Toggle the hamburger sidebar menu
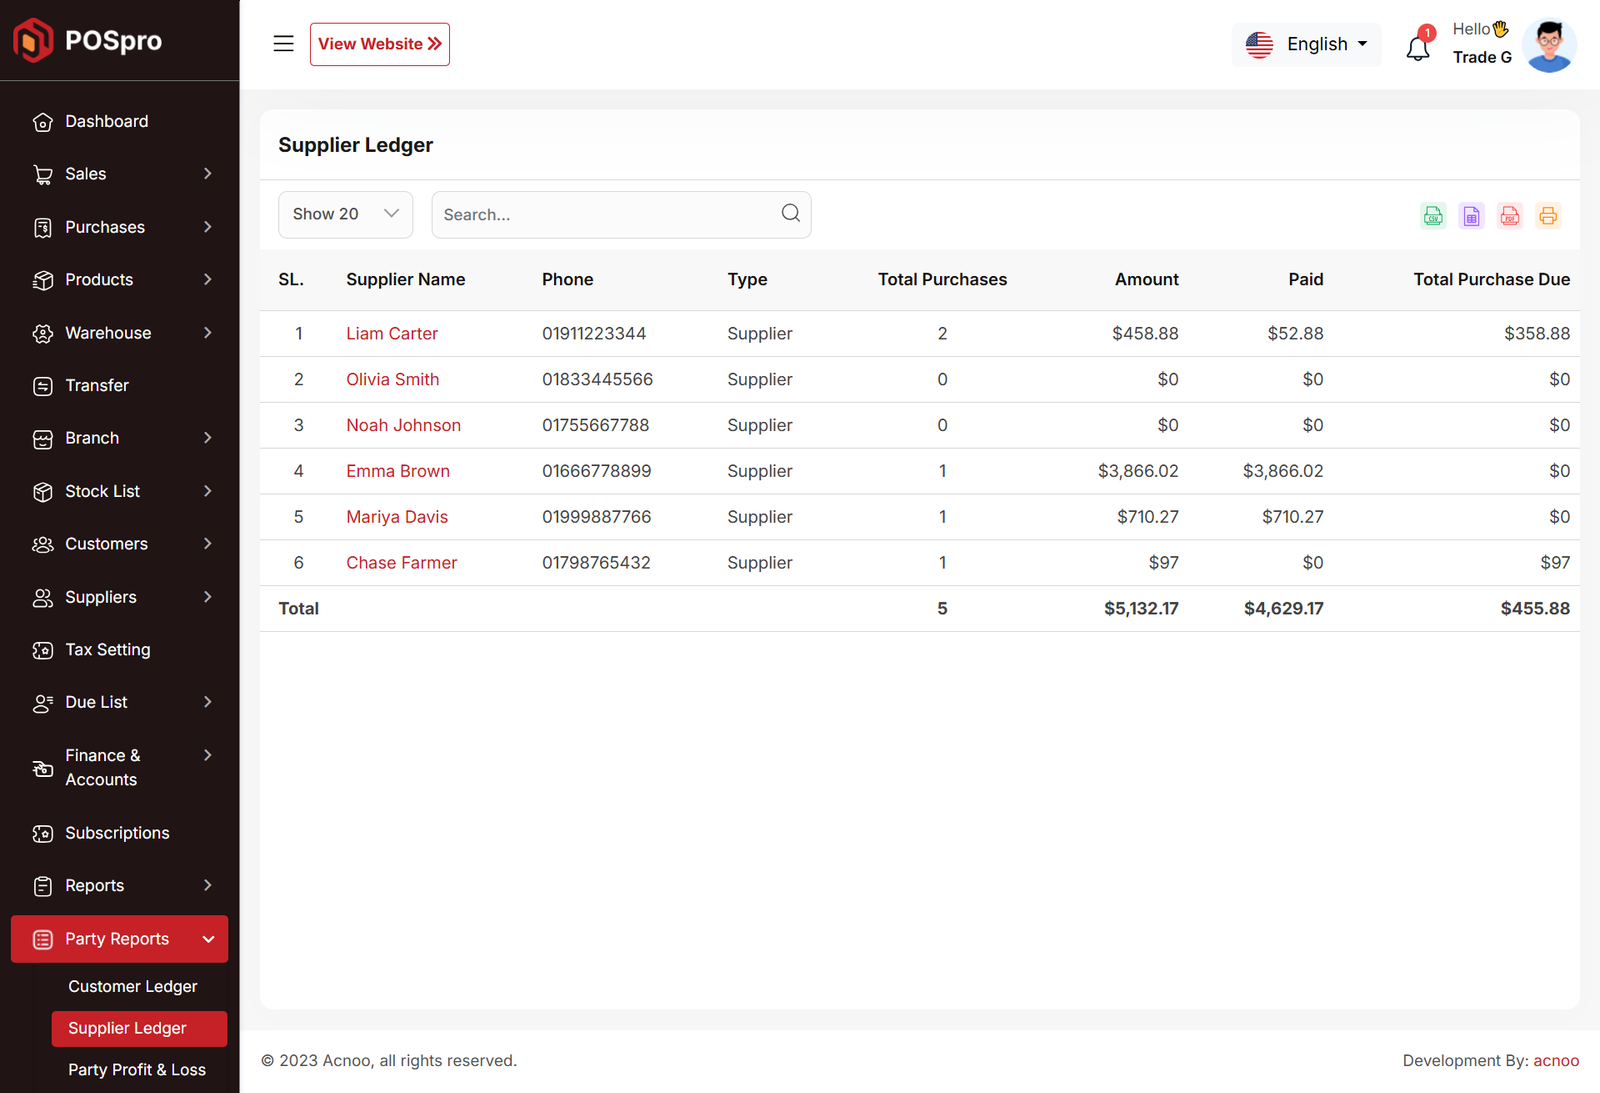 [x=283, y=44]
